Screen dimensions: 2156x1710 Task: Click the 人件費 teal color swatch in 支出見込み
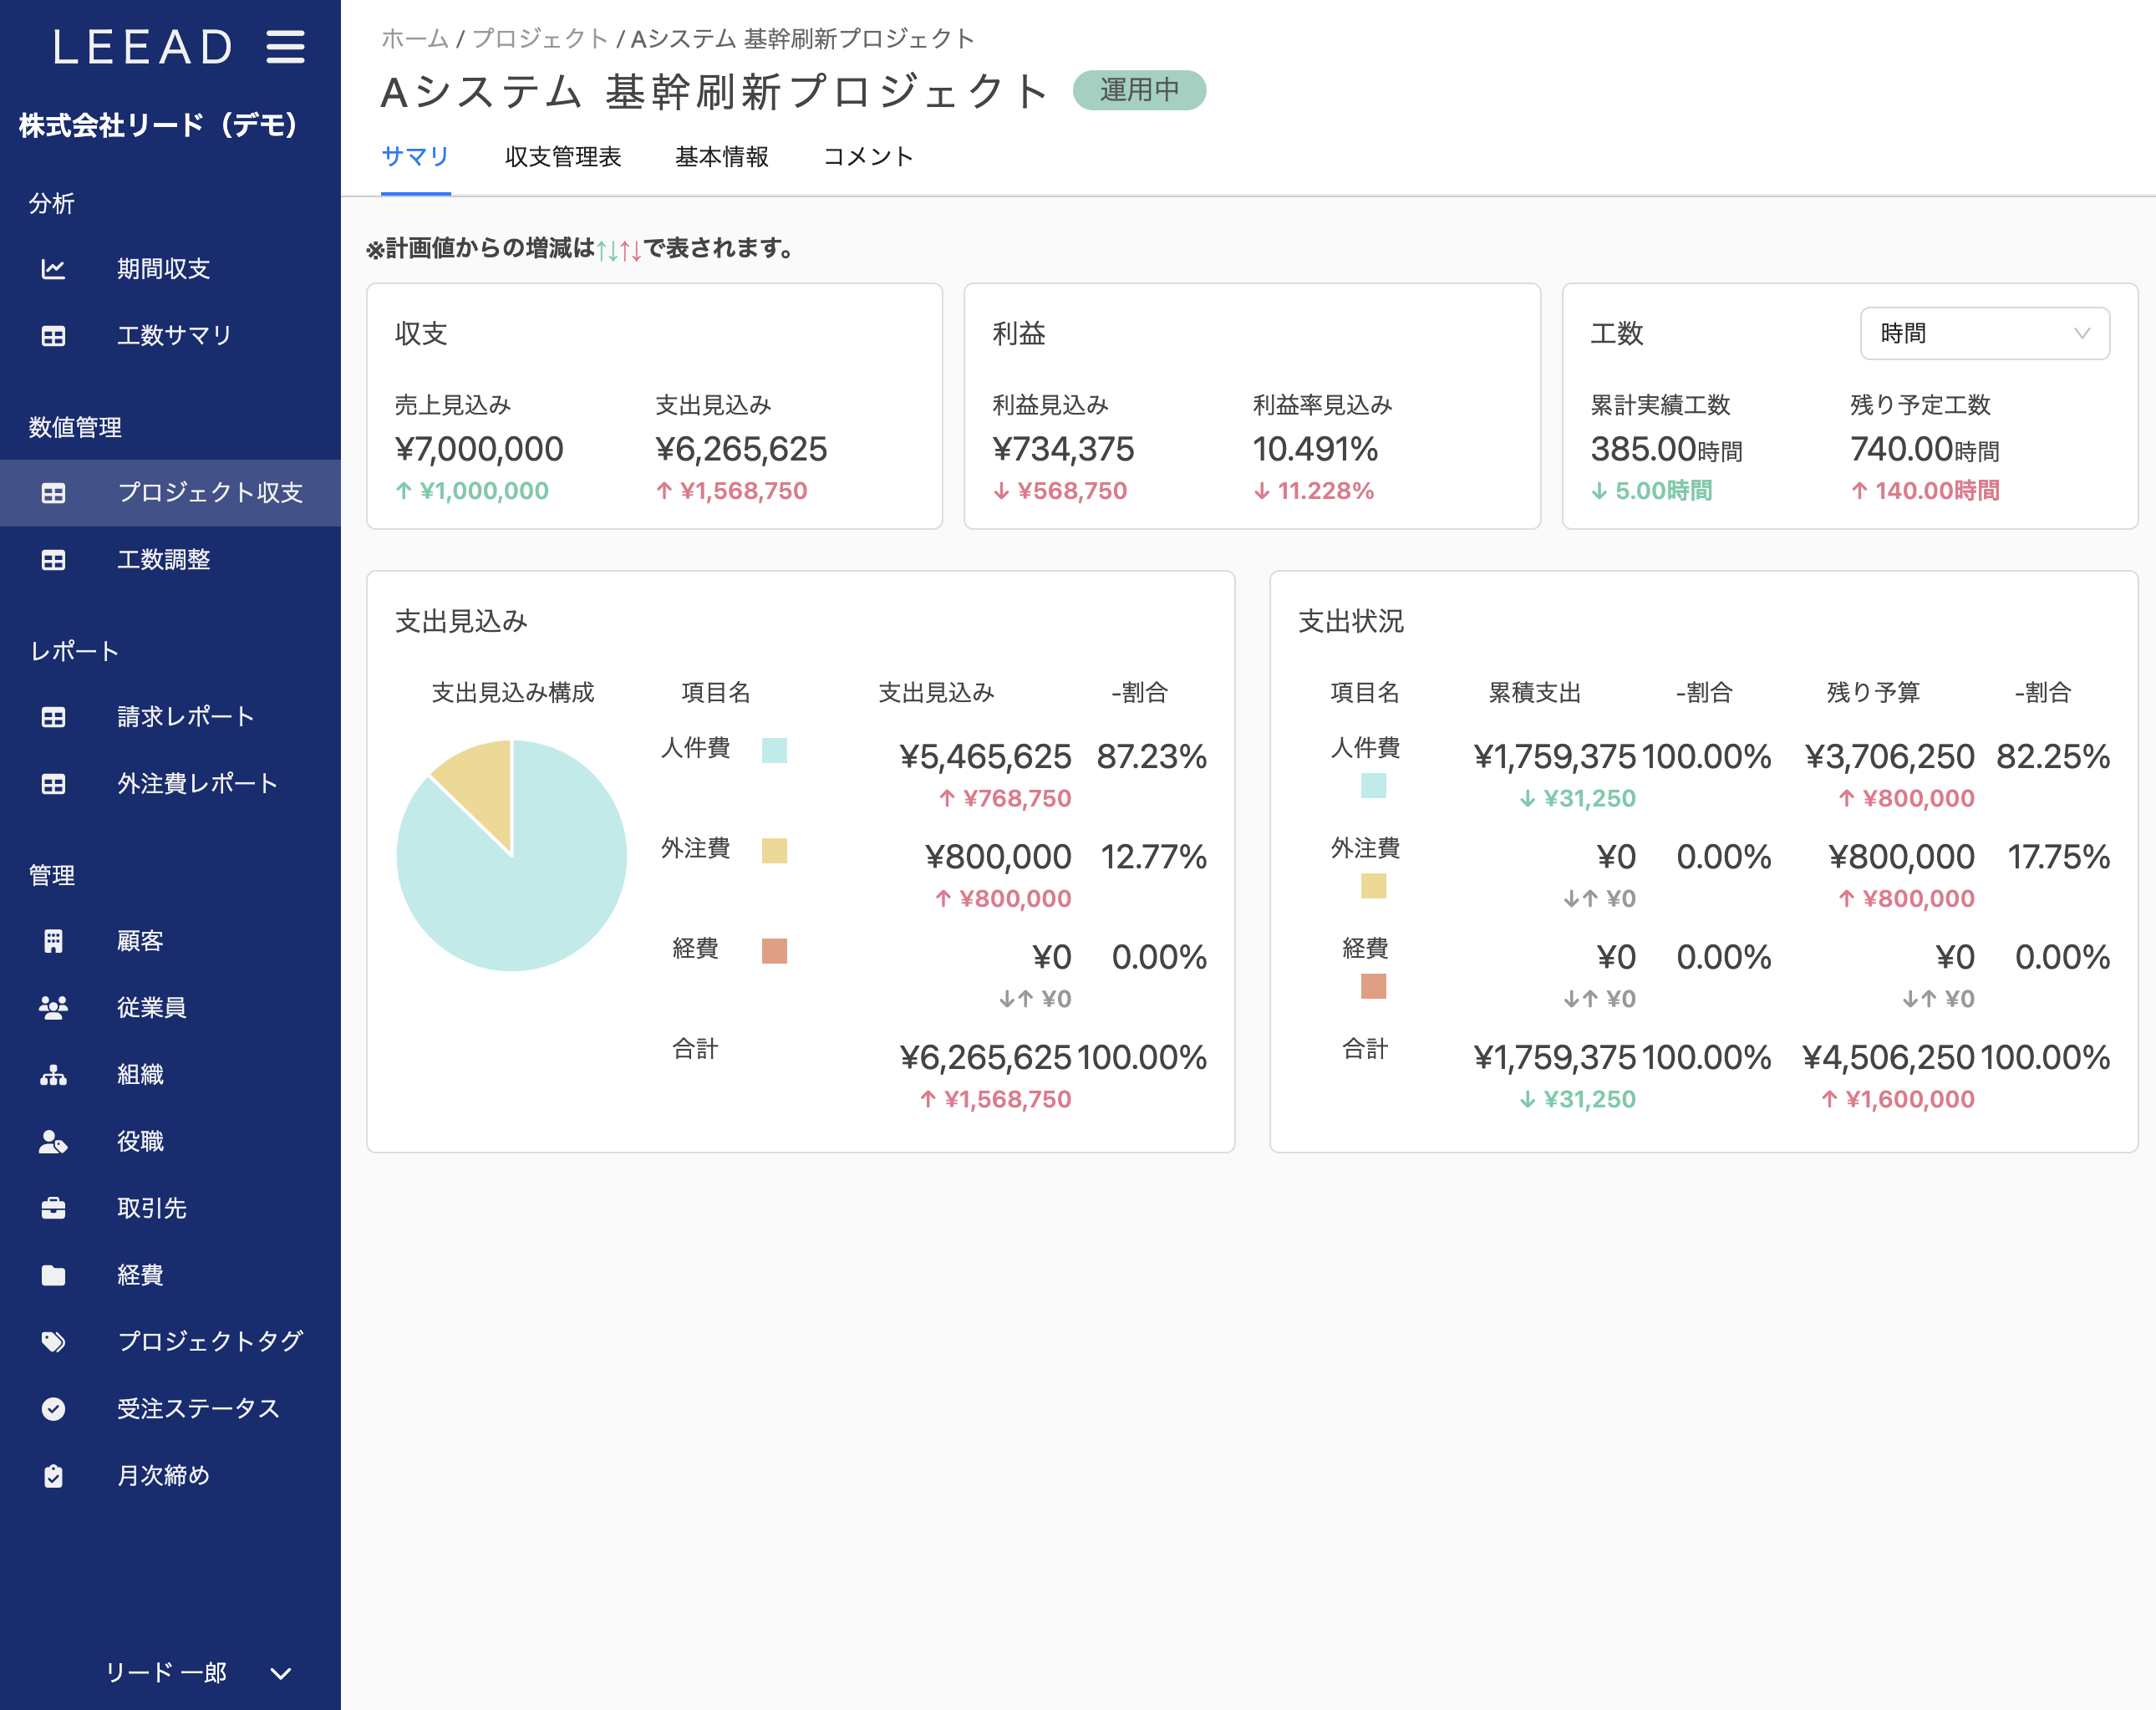tap(774, 750)
